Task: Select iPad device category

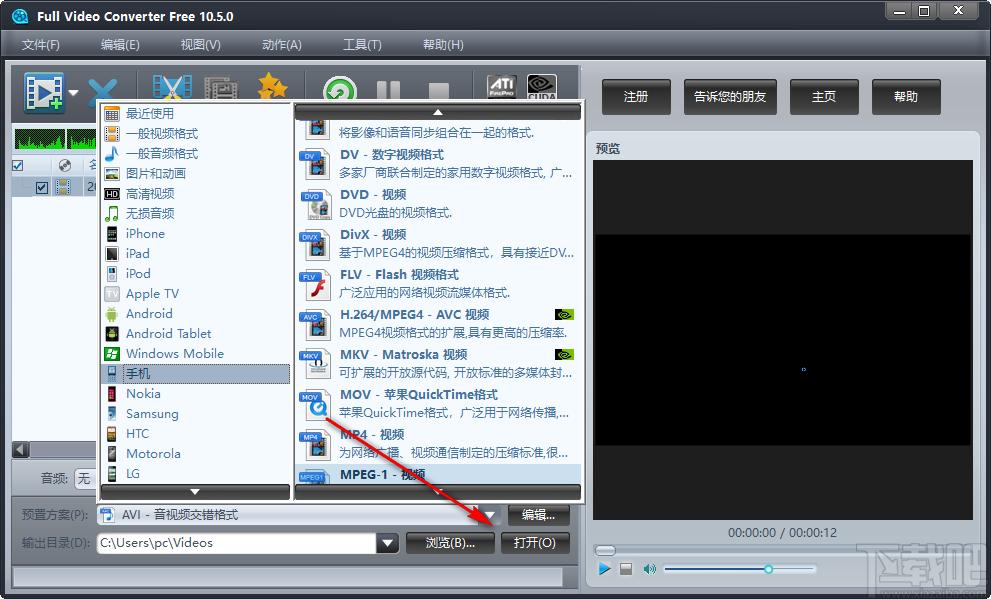Action: pos(195,253)
